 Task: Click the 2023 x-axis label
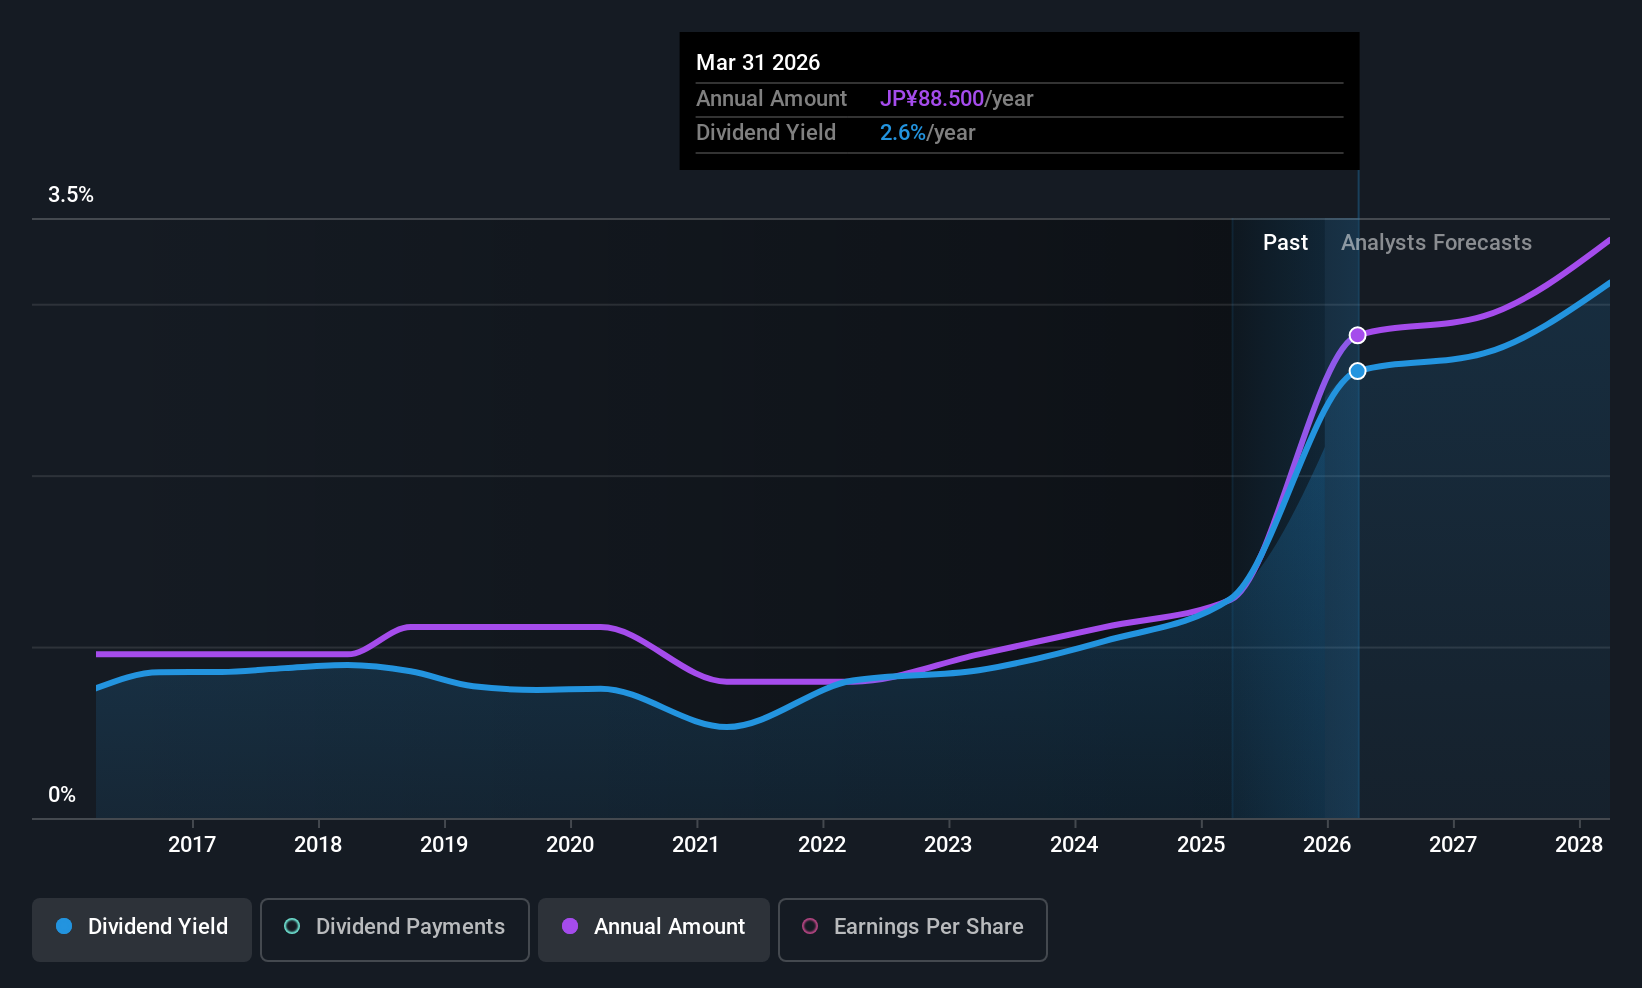point(948,845)
